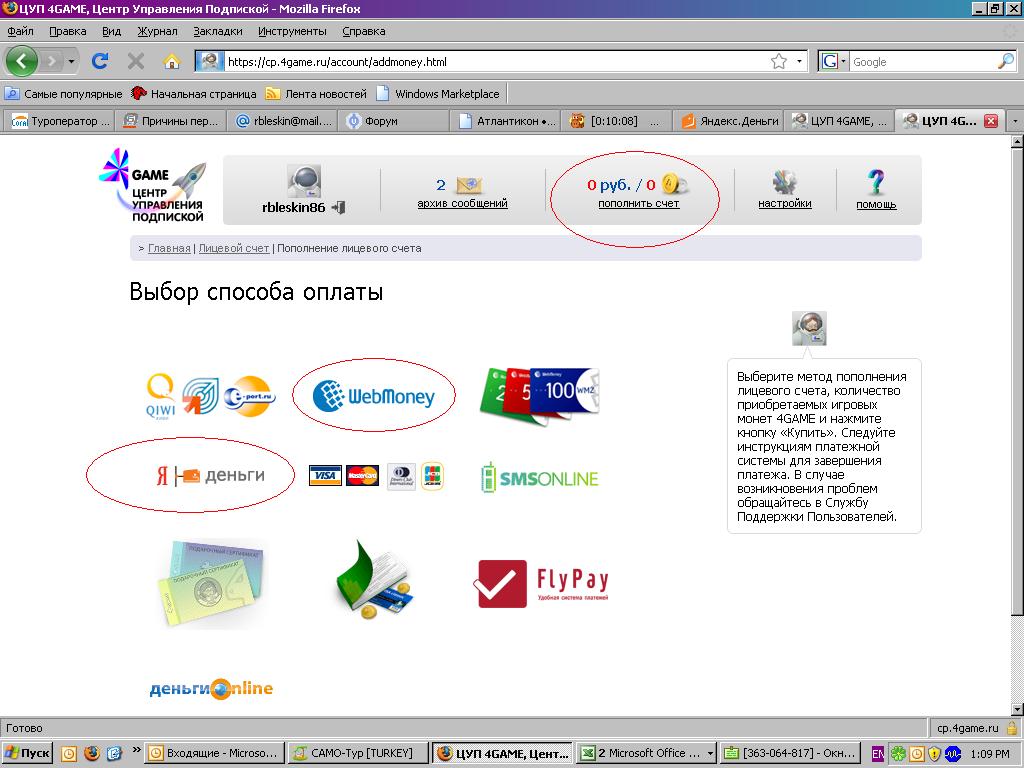The height and width of the screenshot is (768, 1024).
Task: Click Firefox reload page button
Action: [100, 62]
